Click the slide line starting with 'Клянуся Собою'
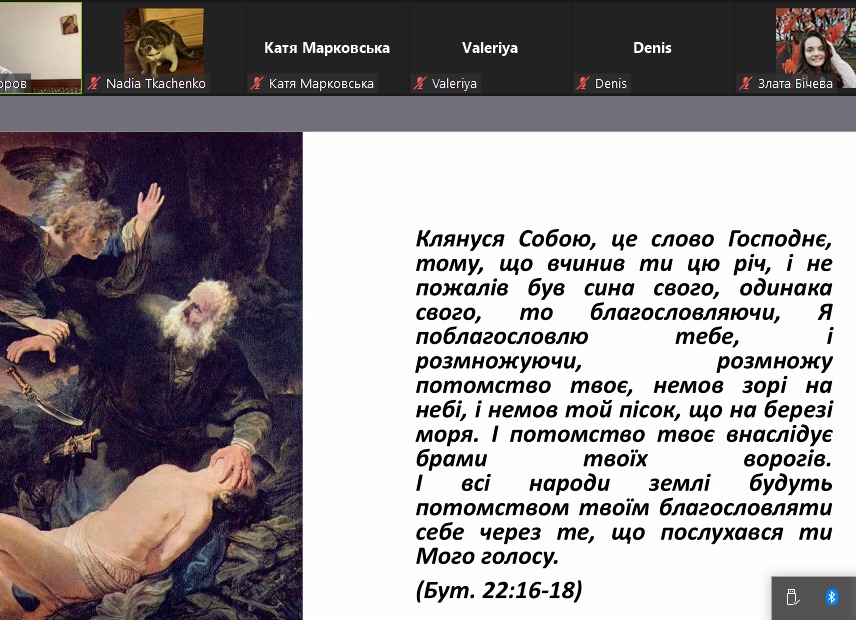Image resolution: width=856 pixels, height=620 pixels. click(624, 239)
